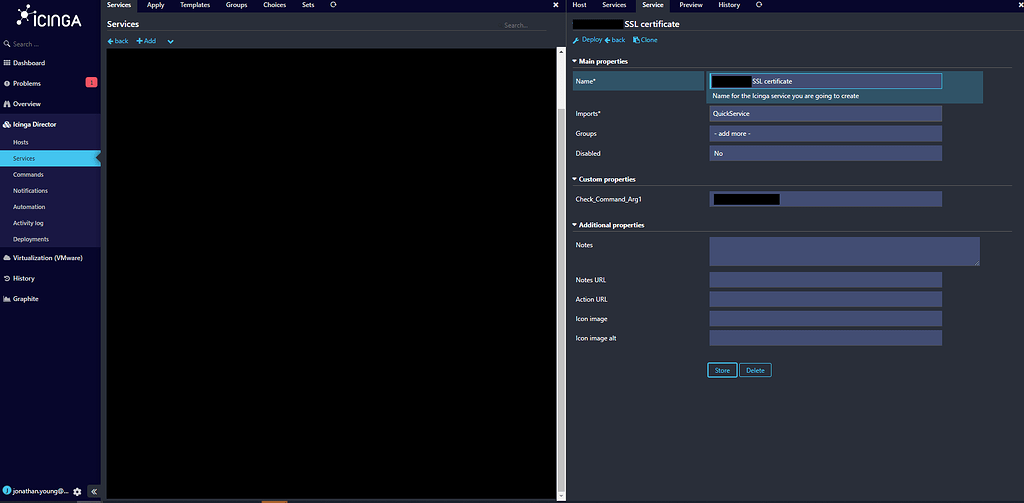
Task: Collapse the Custom properties section
Action: click(603, 179)
